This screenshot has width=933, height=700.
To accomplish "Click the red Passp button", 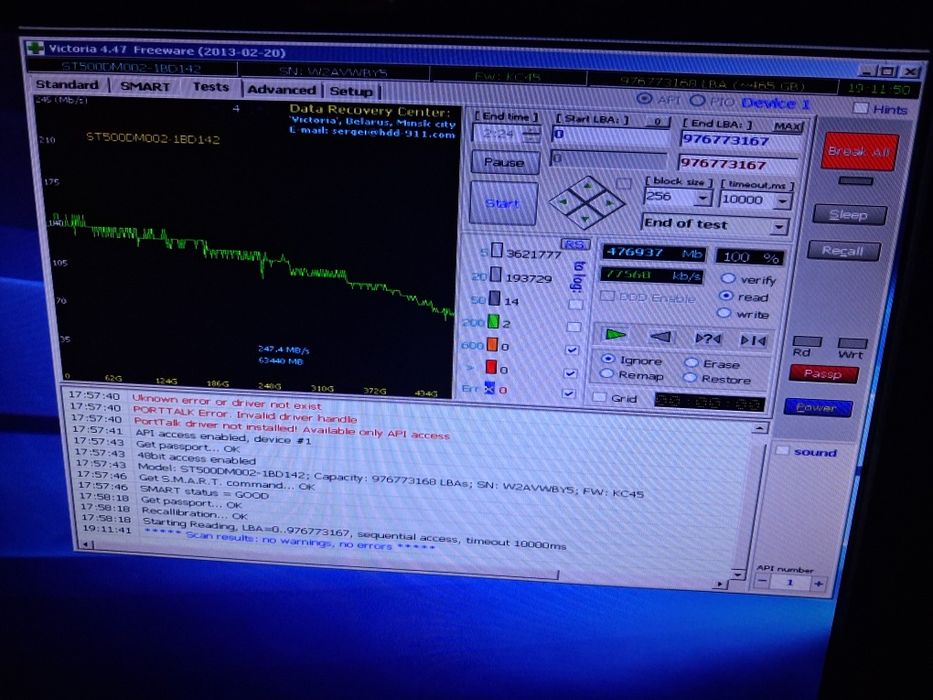I will pos(823,373).
